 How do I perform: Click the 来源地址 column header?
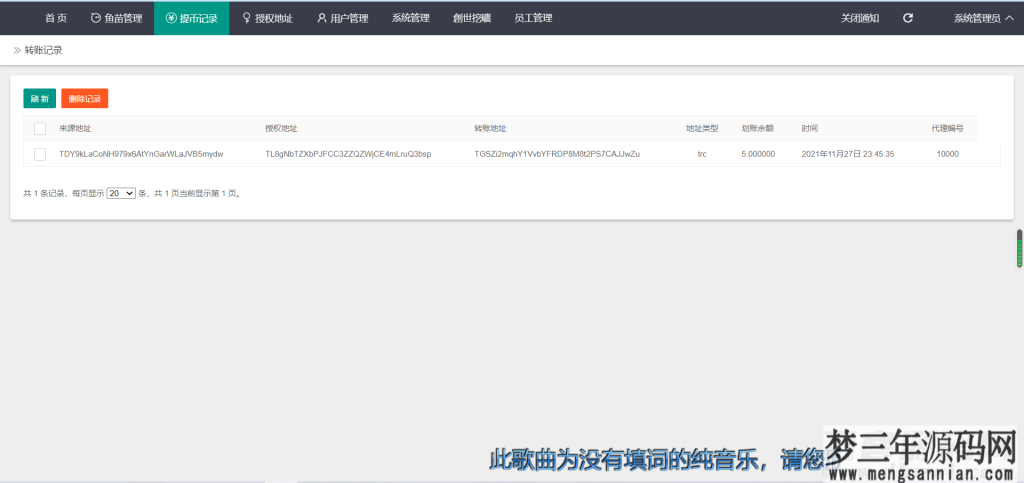click(x=75, y=129)
